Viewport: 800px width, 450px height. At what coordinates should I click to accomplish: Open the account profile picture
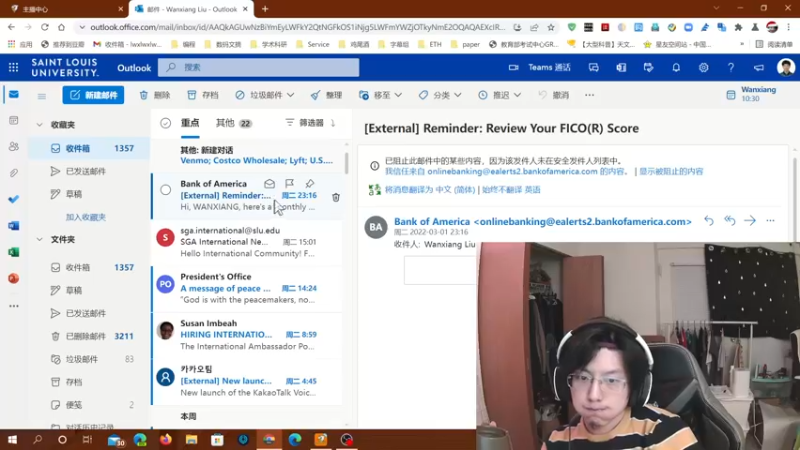[786, 67]
